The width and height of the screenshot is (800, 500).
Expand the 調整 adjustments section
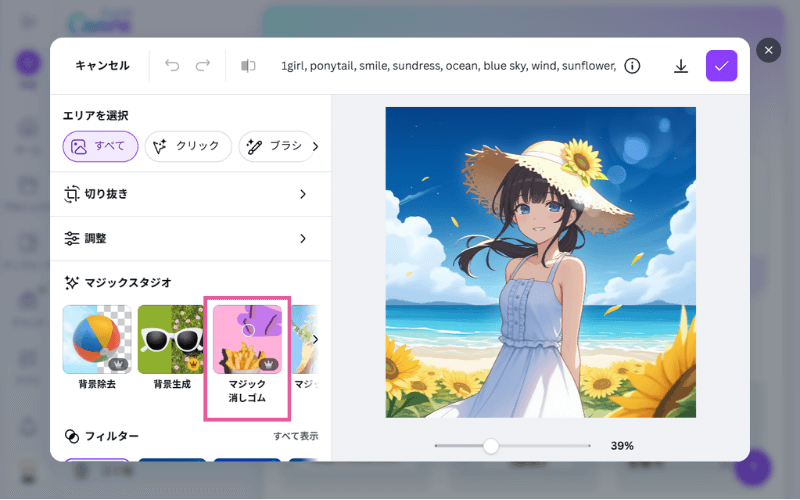[190, 239]
